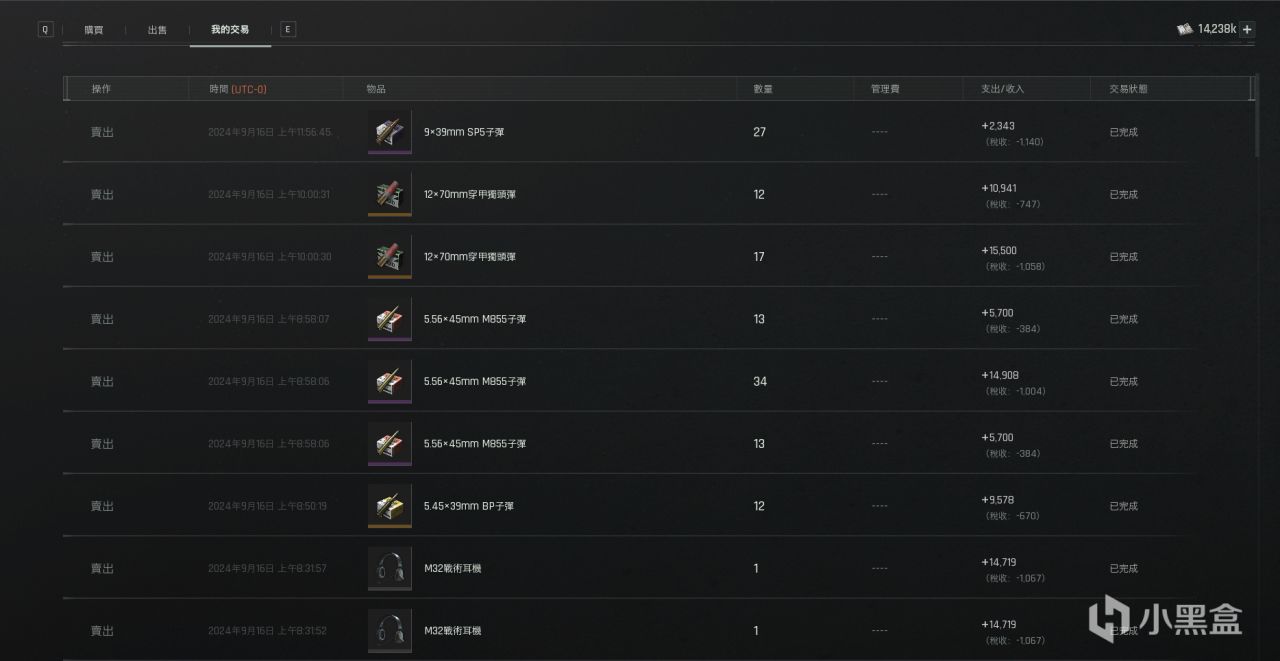Click the 時間 (UTC-0) column header
Viewport: 1280px width, 661px height.
click(x=238, y=89)
